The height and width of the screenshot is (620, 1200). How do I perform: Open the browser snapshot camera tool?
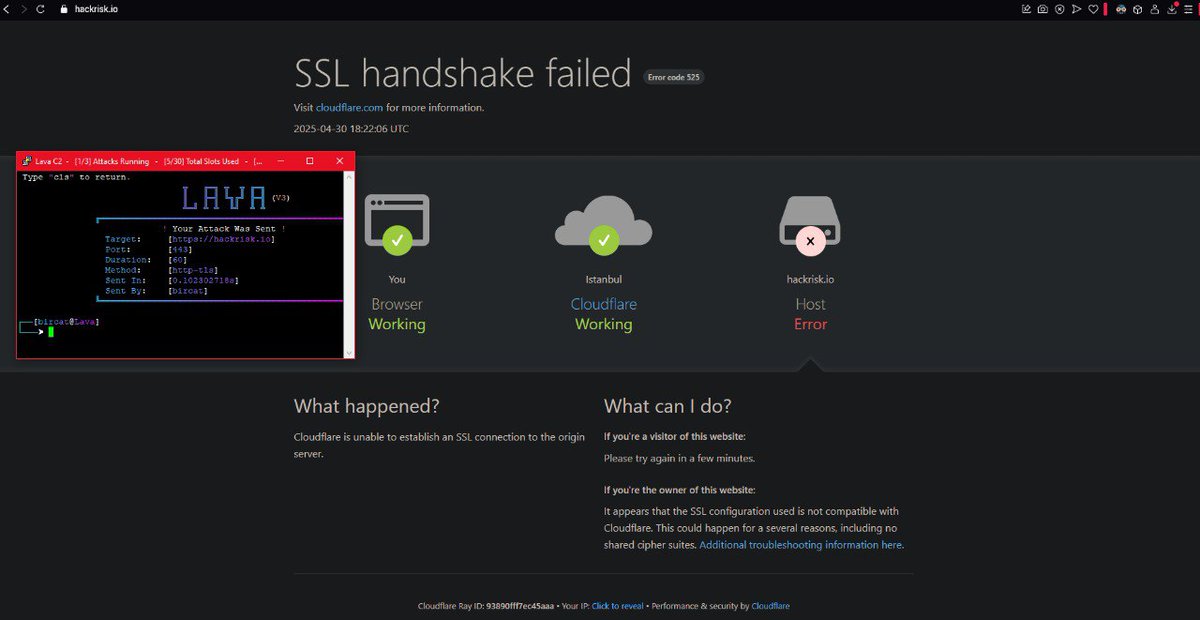pos(1043,9)
